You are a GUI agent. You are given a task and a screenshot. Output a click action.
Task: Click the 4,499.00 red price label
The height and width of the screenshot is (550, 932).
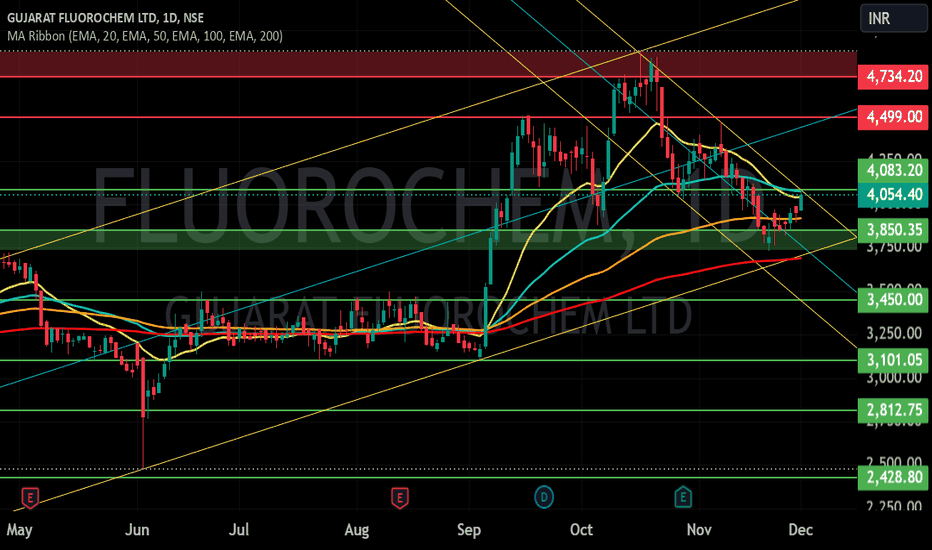893,117
